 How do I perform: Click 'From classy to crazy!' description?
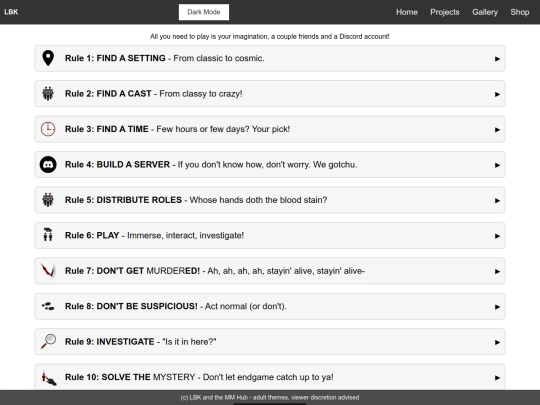[x=201, y=94]
